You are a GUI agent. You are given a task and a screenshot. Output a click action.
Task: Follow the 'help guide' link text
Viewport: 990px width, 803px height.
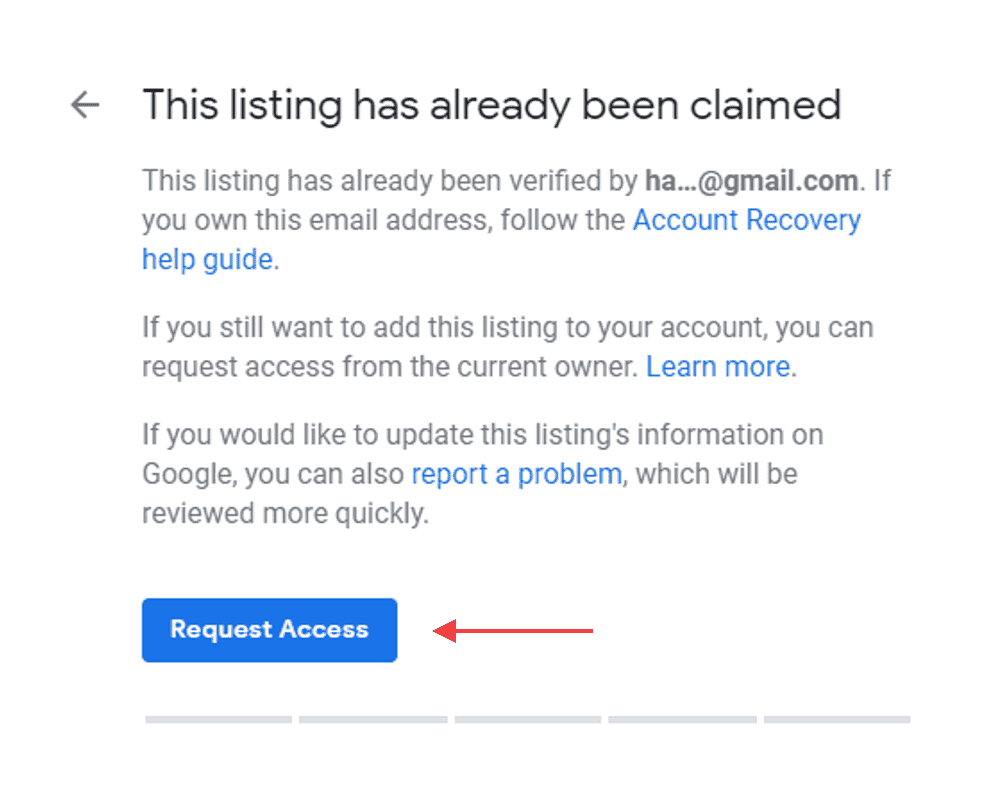click(208, 259)
